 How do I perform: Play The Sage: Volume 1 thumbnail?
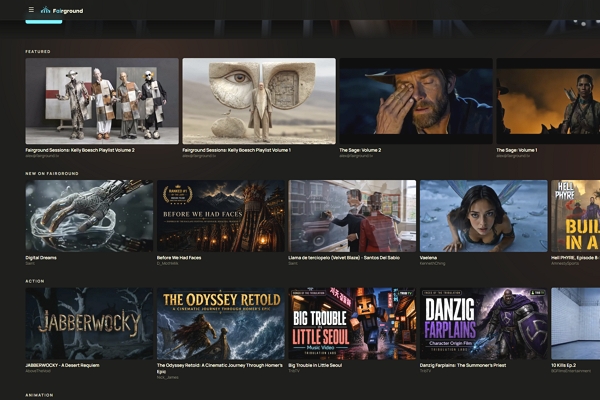[x=548, y=101]
